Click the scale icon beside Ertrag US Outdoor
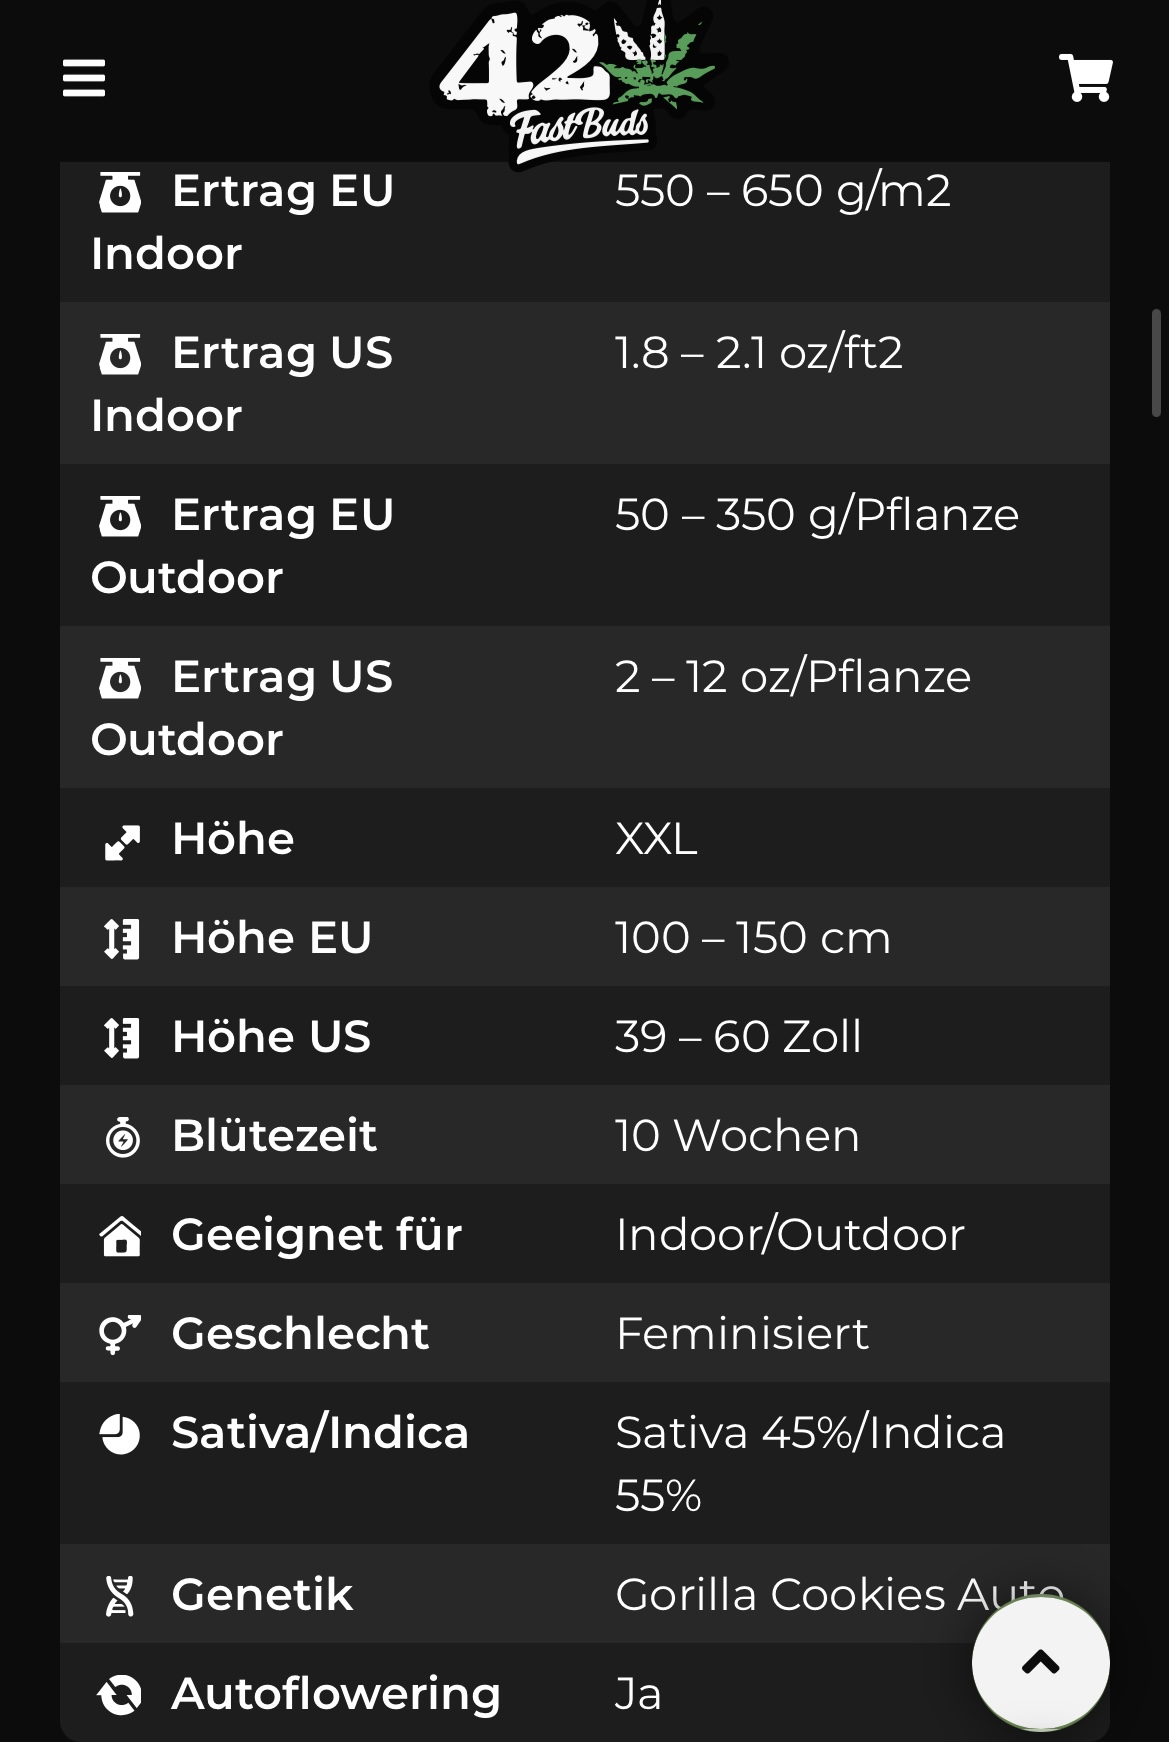Image resolution: width=1169 pixels, height=1742 pixels. click(120, 678)
